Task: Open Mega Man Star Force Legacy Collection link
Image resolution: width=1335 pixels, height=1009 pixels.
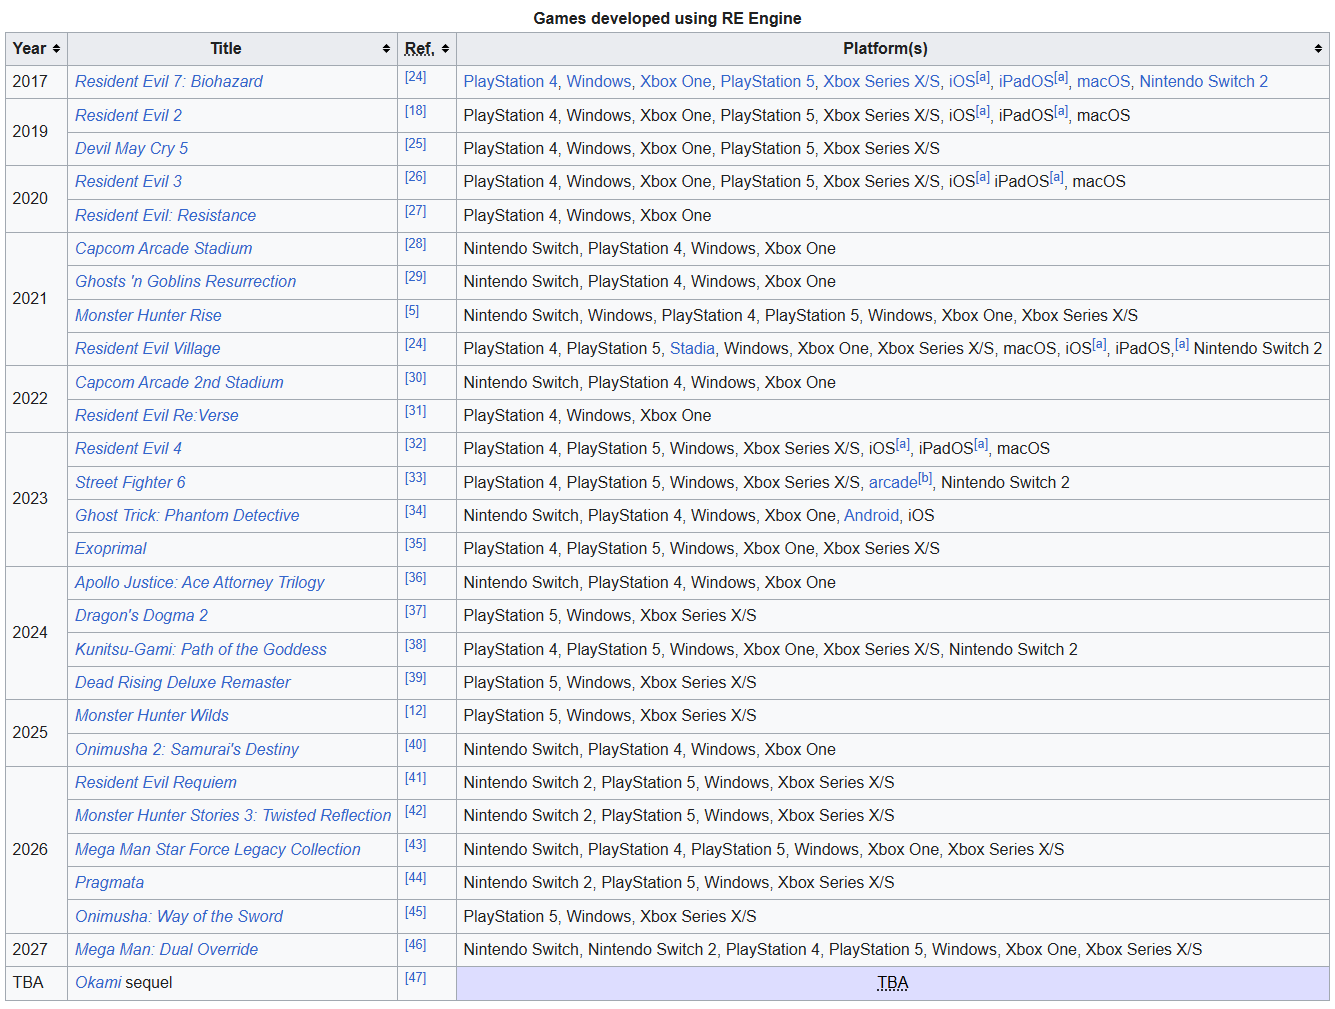Action: coord(217,850)
